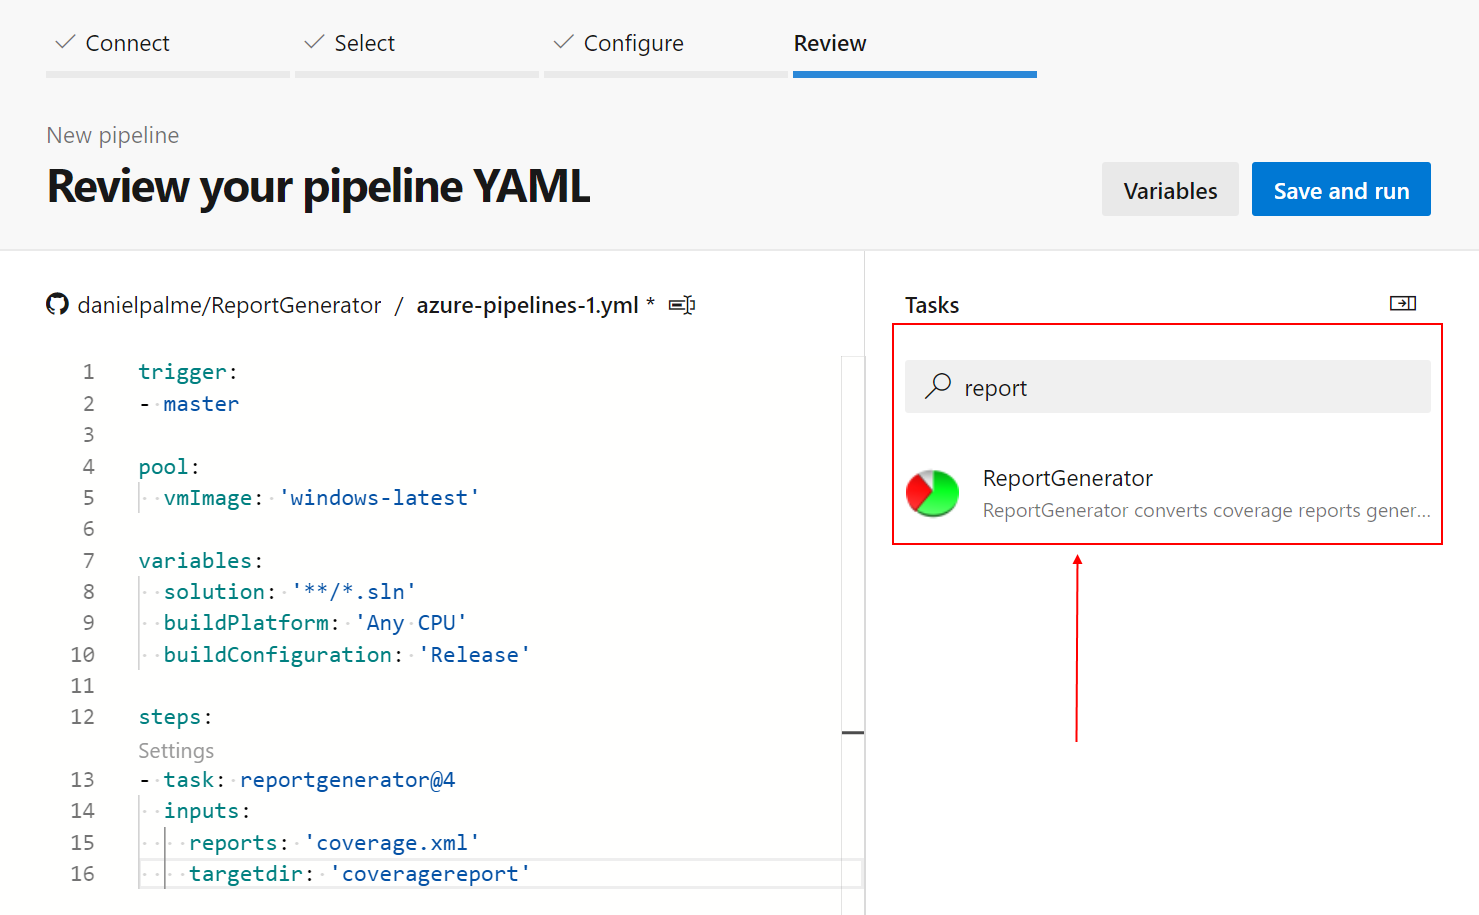Viewport: 1479px width, 915px height.
Task: Switch to the Review tab
Action: click(x=830, y=43)
